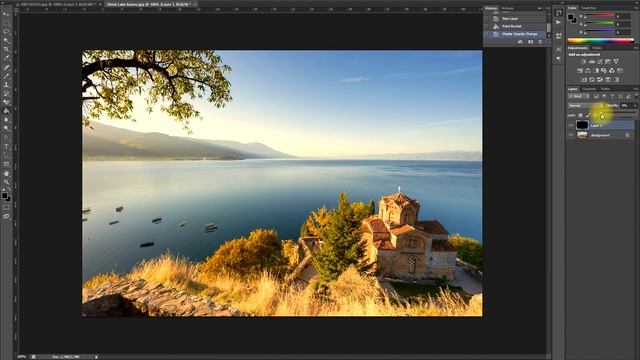Select the Brush tool

click(x=6, y=76)
